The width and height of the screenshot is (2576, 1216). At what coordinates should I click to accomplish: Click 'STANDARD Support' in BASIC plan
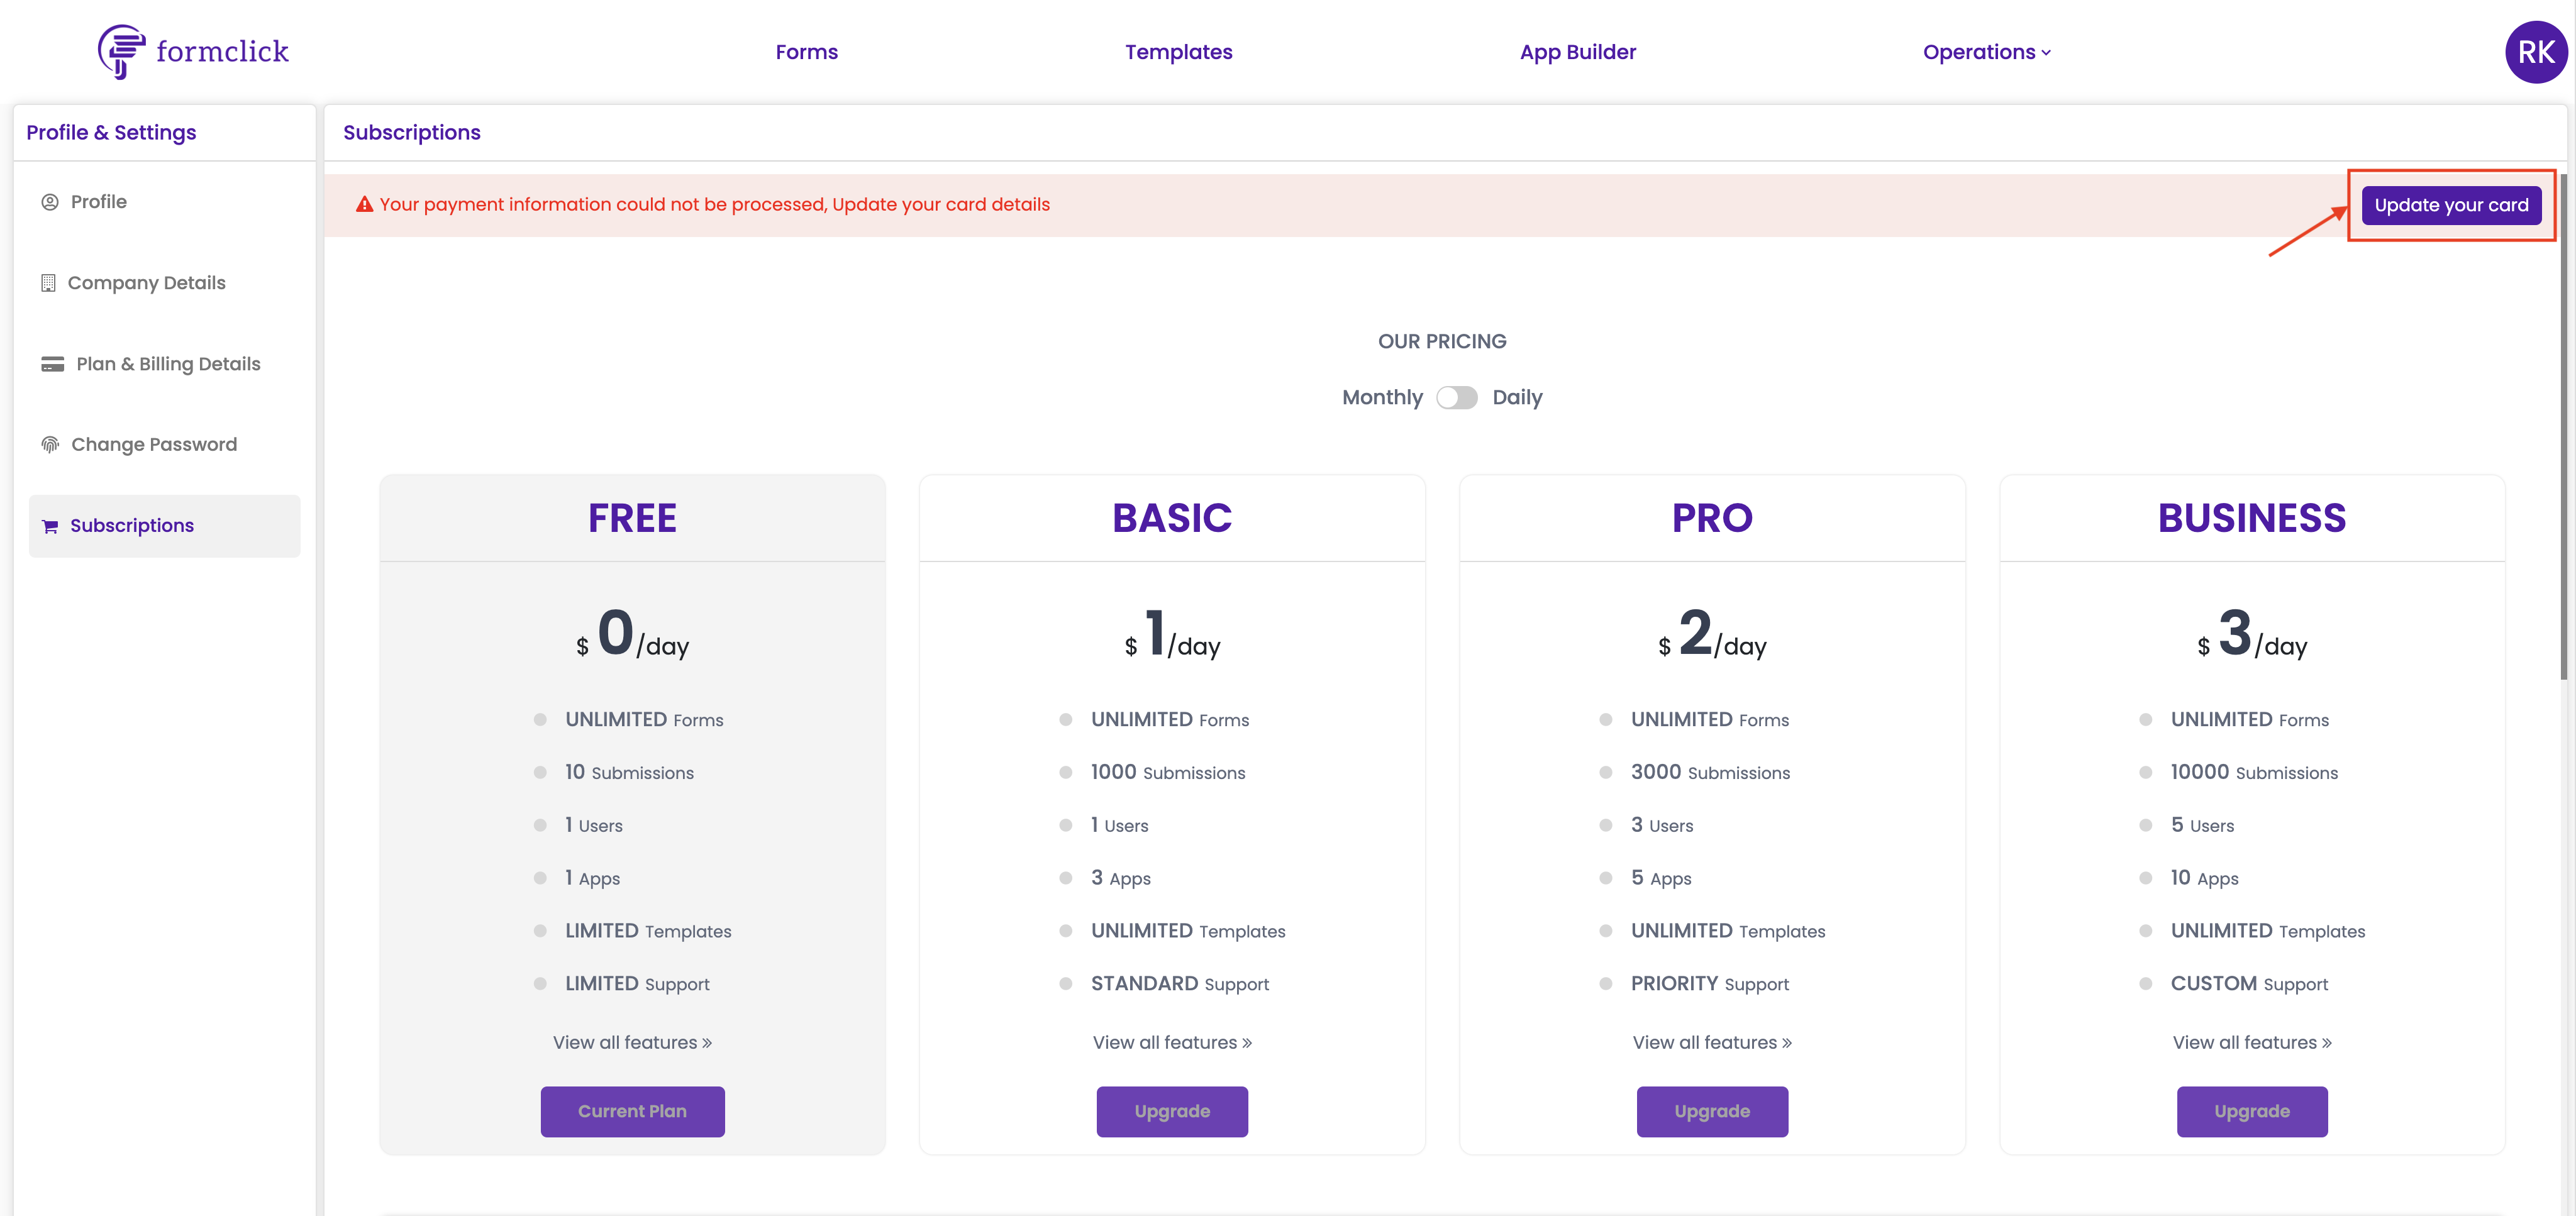(1180, 984)
